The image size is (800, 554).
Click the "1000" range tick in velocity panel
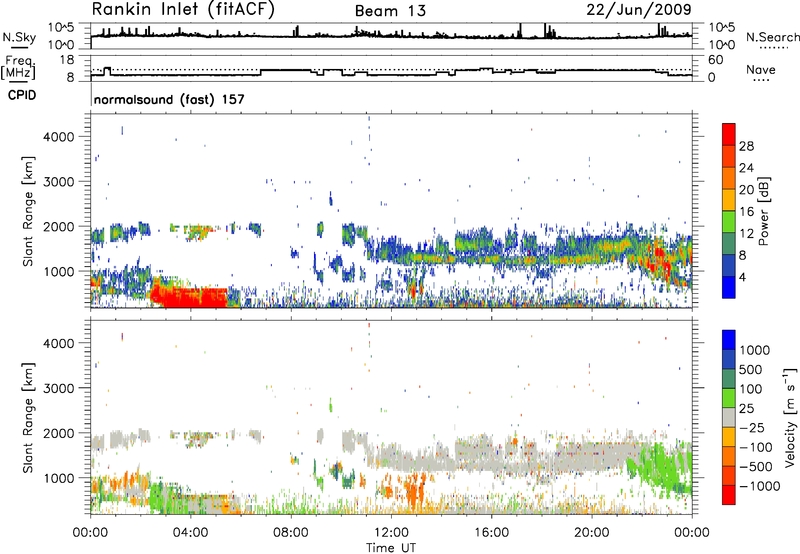pyautogui.click(x=59, y=478)
